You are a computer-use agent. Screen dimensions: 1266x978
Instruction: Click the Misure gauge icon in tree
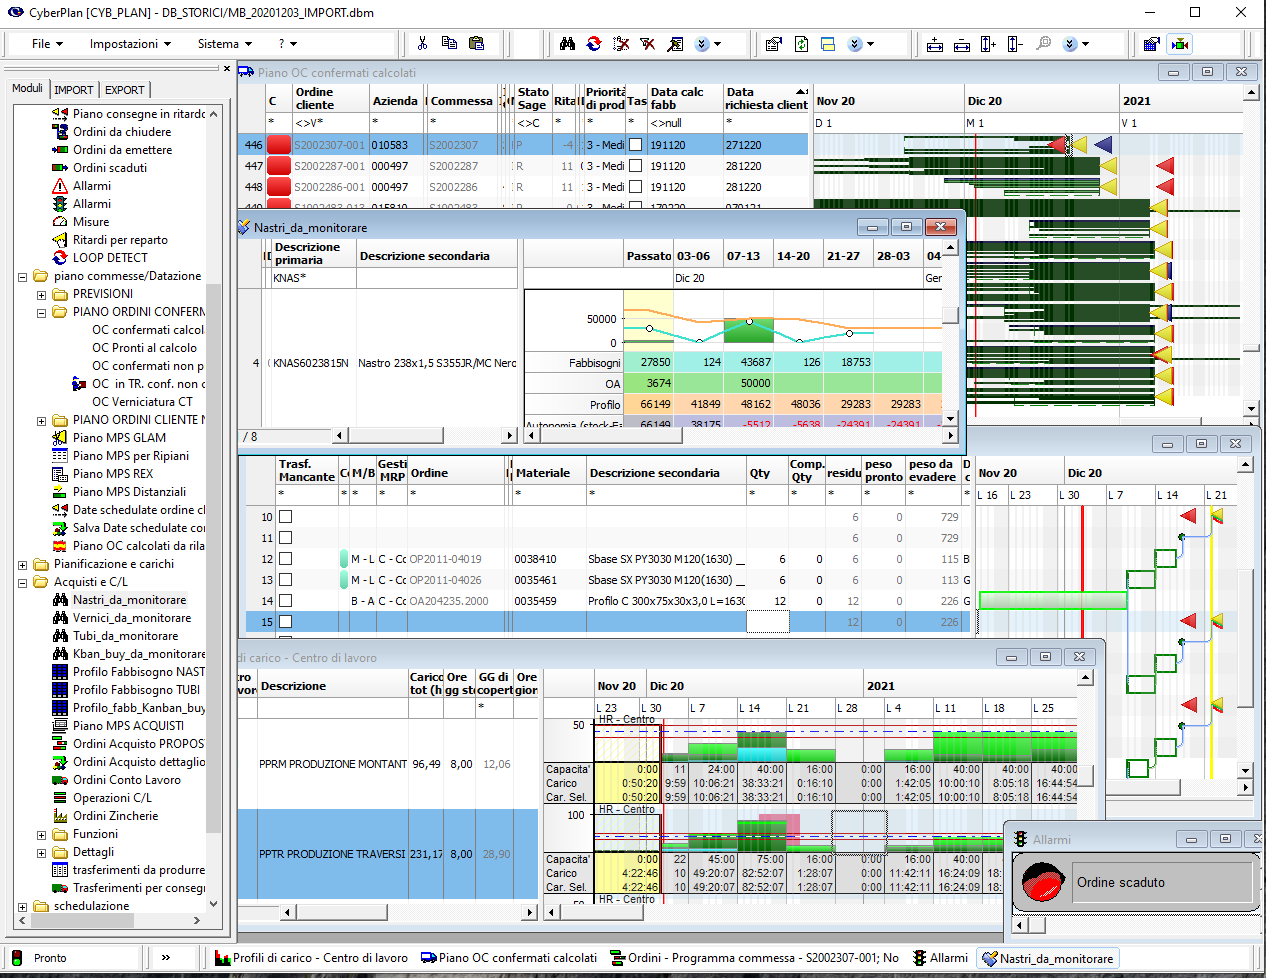[x=60, y=222]
